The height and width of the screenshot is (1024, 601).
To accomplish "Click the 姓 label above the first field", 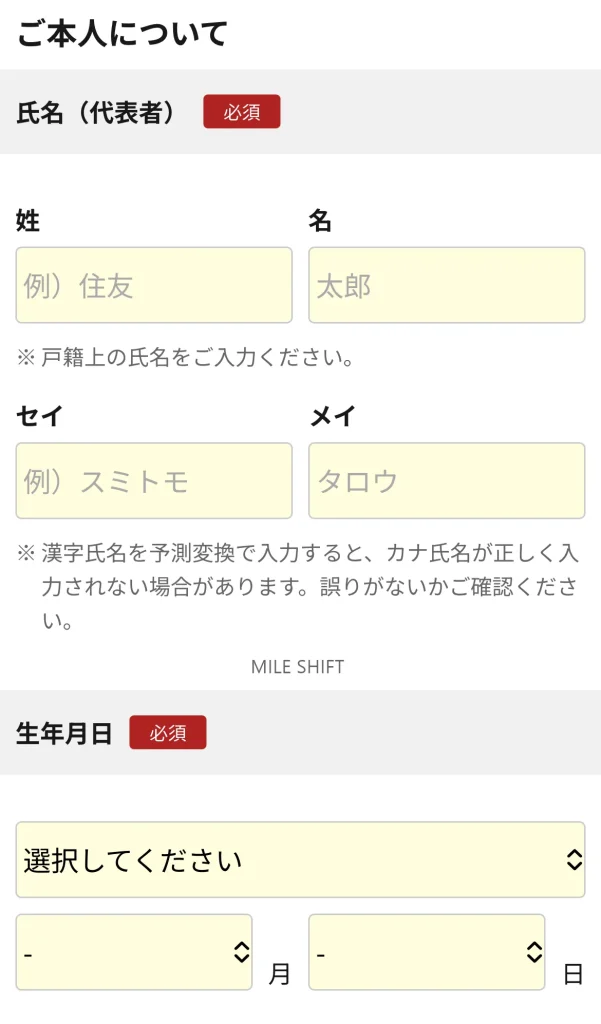I will pos(28,221).
